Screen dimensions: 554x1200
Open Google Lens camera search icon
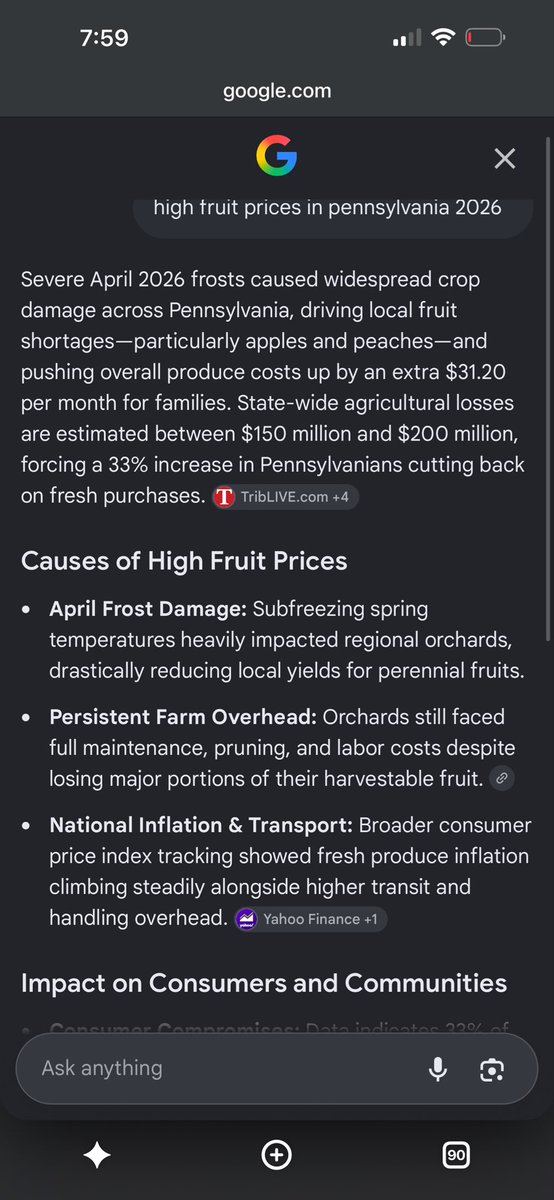491,1069
